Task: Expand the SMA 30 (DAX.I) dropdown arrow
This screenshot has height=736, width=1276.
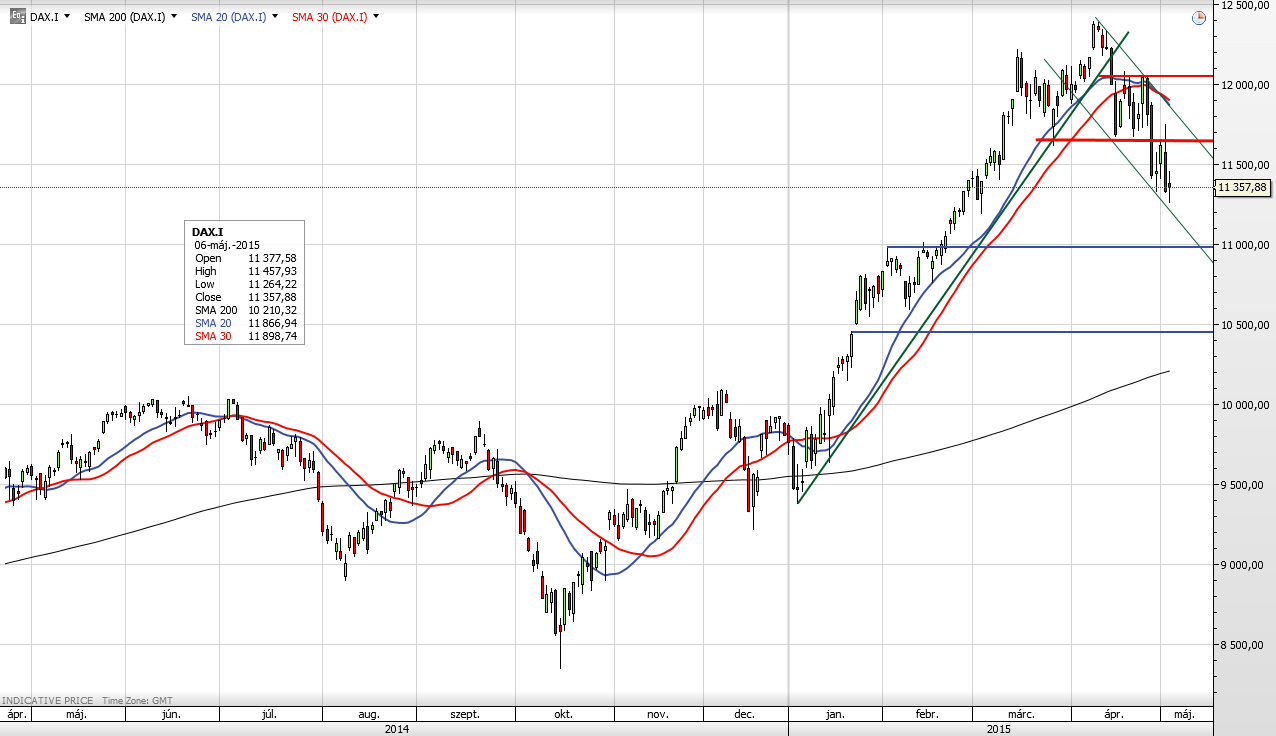Action: coord(376,17)
